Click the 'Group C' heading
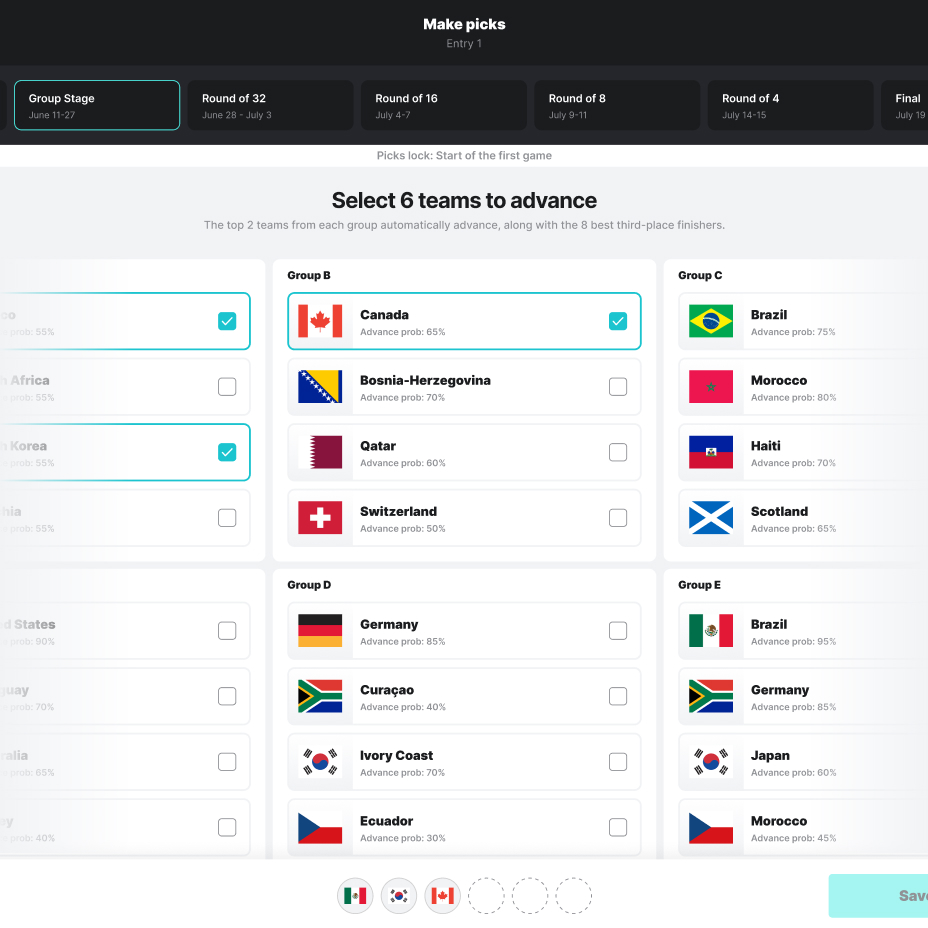Image resolution: width=928 pixels, height=928 pixels. (700, 275)
